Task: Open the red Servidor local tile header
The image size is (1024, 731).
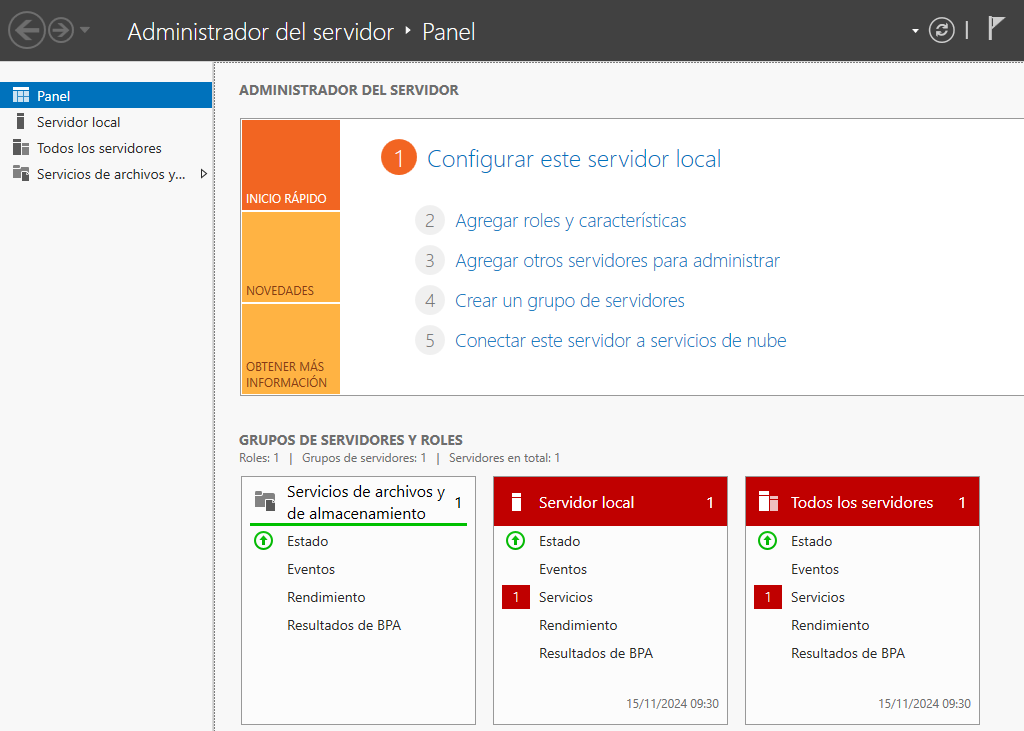Action: click(610, 502)
